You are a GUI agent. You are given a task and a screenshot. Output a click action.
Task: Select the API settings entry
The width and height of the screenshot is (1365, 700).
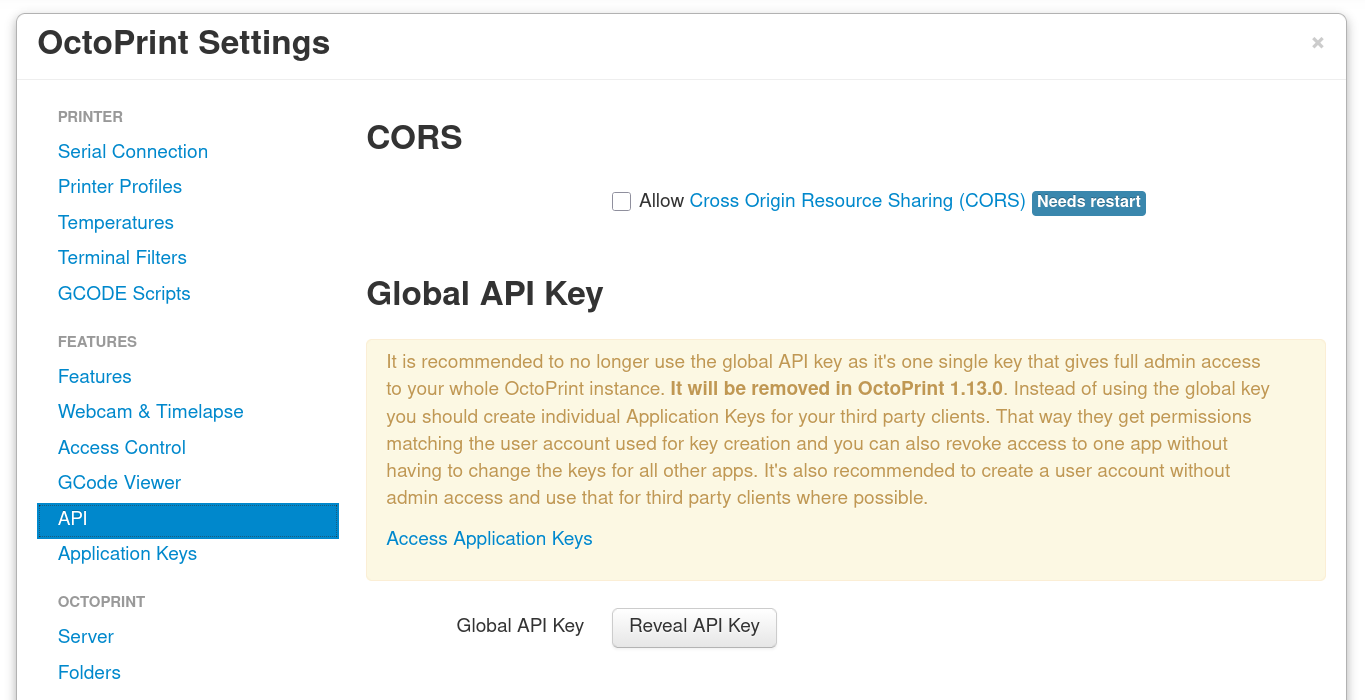coord(74,519)
